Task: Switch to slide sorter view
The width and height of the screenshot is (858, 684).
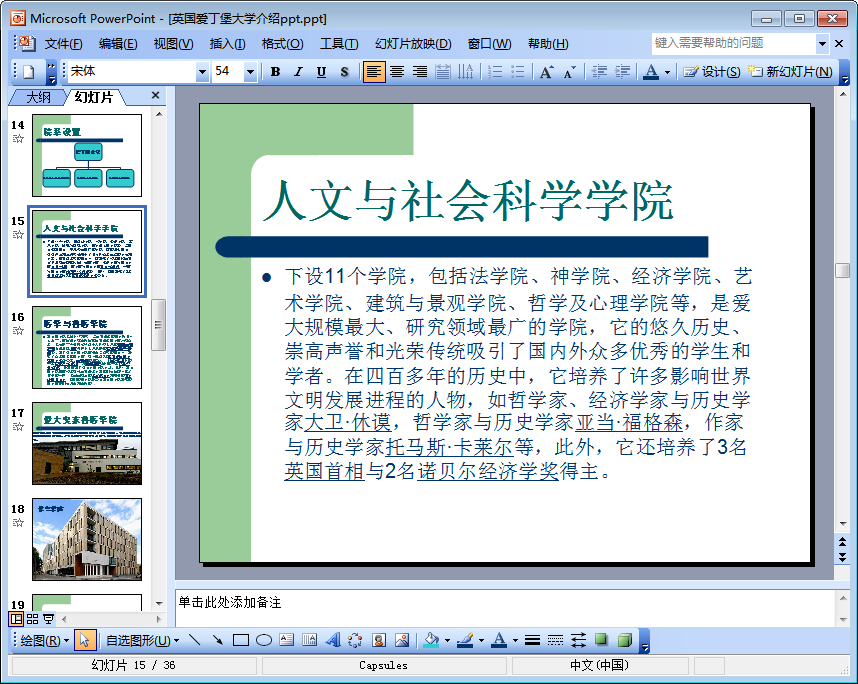Action: pos(32,619)
